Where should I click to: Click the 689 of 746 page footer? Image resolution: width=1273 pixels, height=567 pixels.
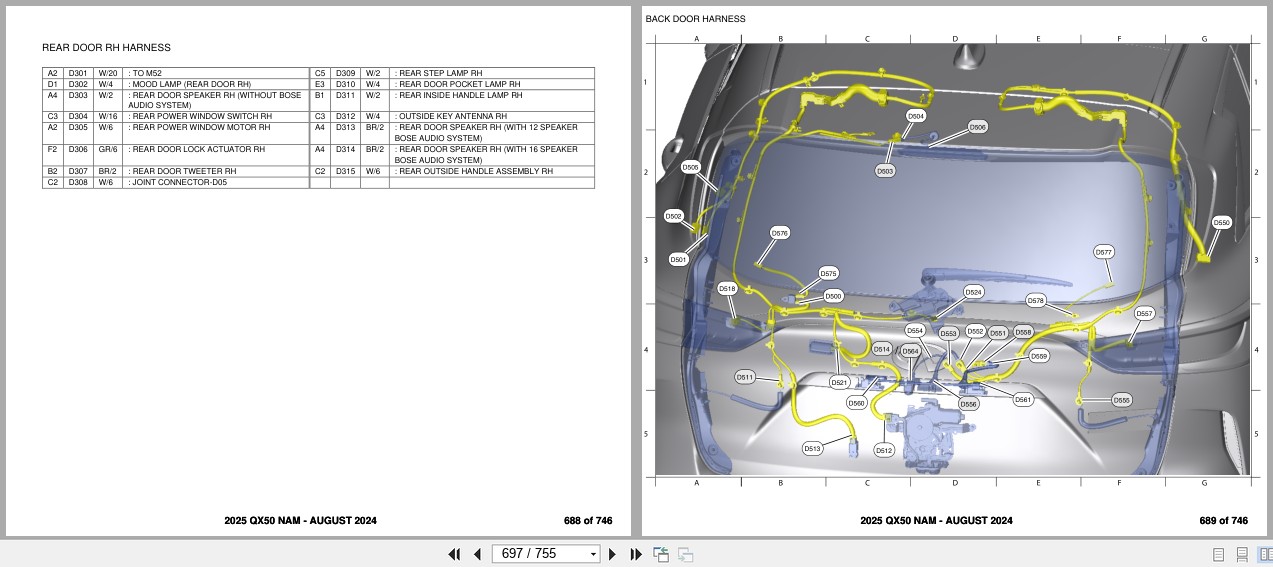pyautogui.click(x=1223, y=520)
